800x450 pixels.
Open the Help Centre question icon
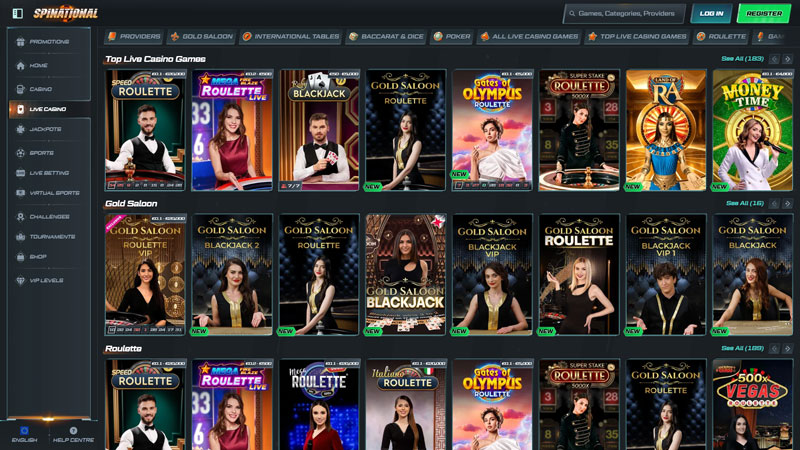[73, 431]
